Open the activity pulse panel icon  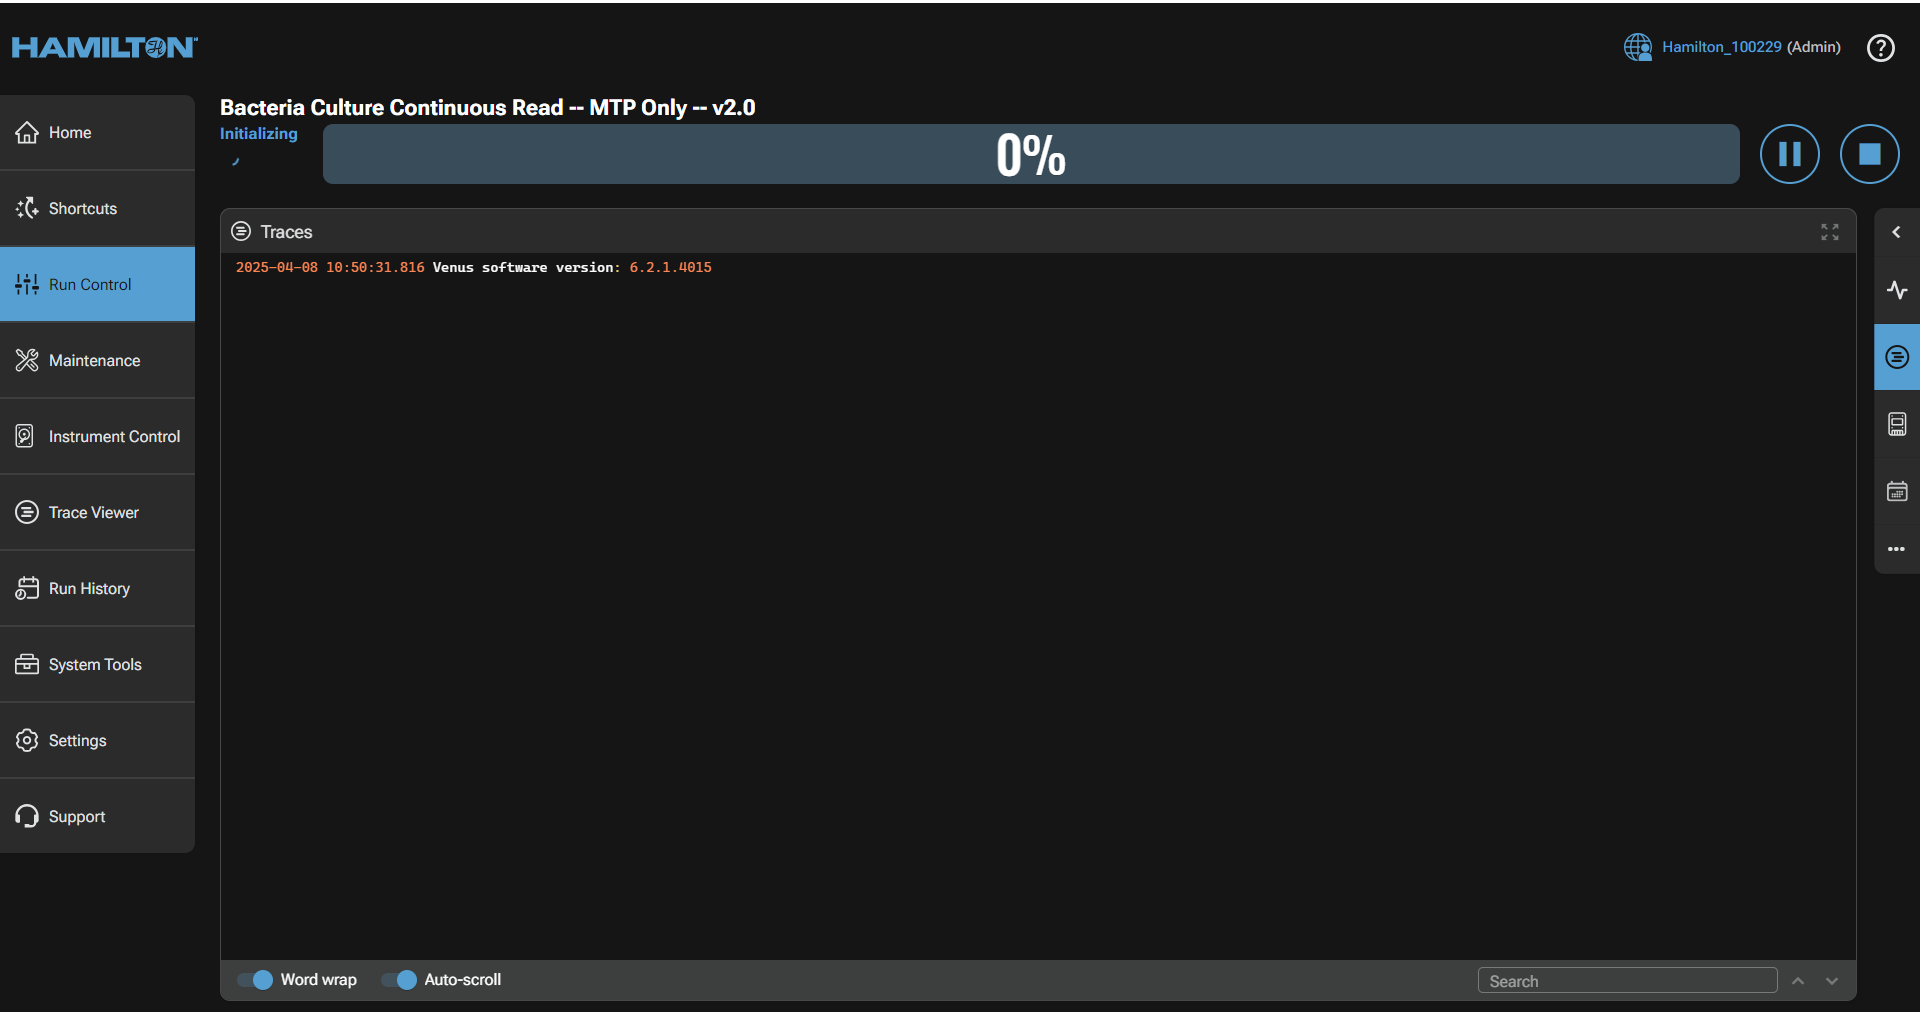(x=1896, y=290)
